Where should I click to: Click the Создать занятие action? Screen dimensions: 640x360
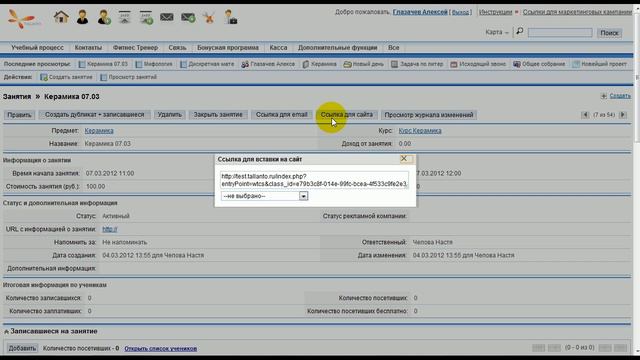pyautogui.click(x=66, y=77)
